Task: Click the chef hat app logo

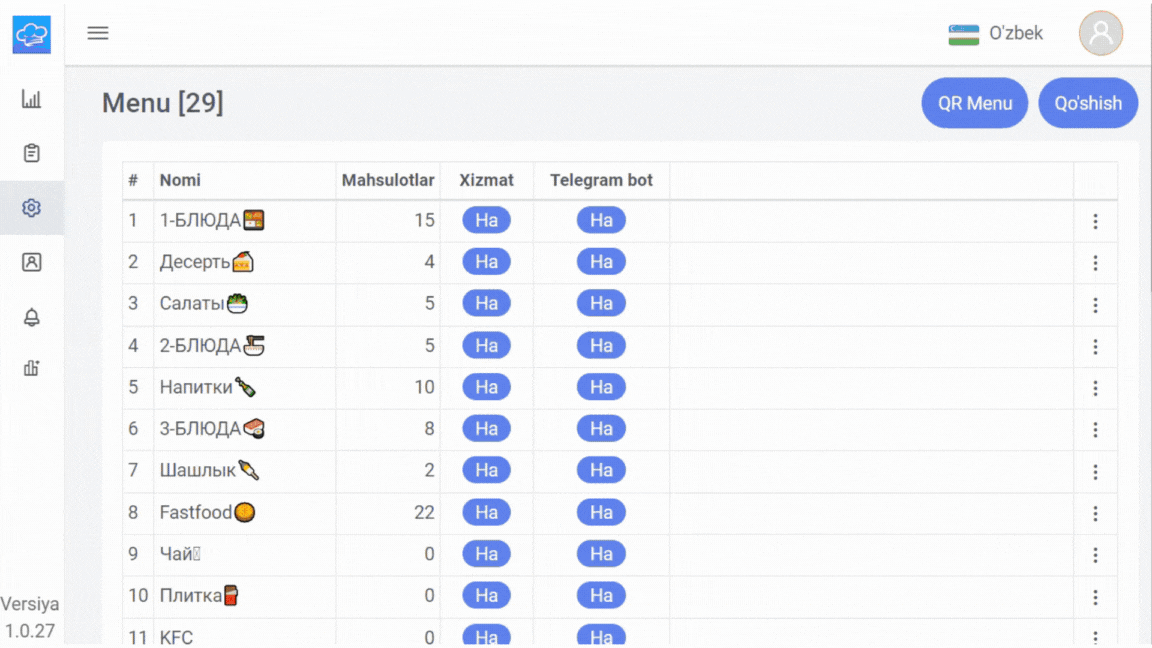Action: [32, 35]
